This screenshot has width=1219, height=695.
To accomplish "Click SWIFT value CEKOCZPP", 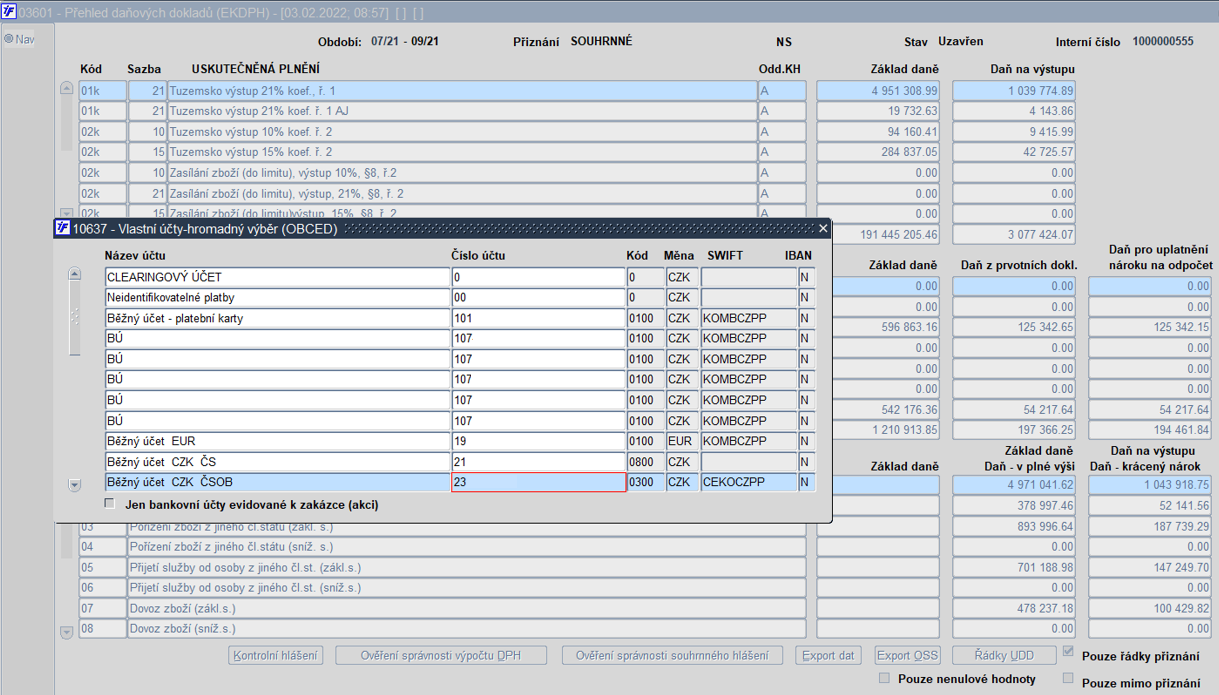I will point(748,482).
